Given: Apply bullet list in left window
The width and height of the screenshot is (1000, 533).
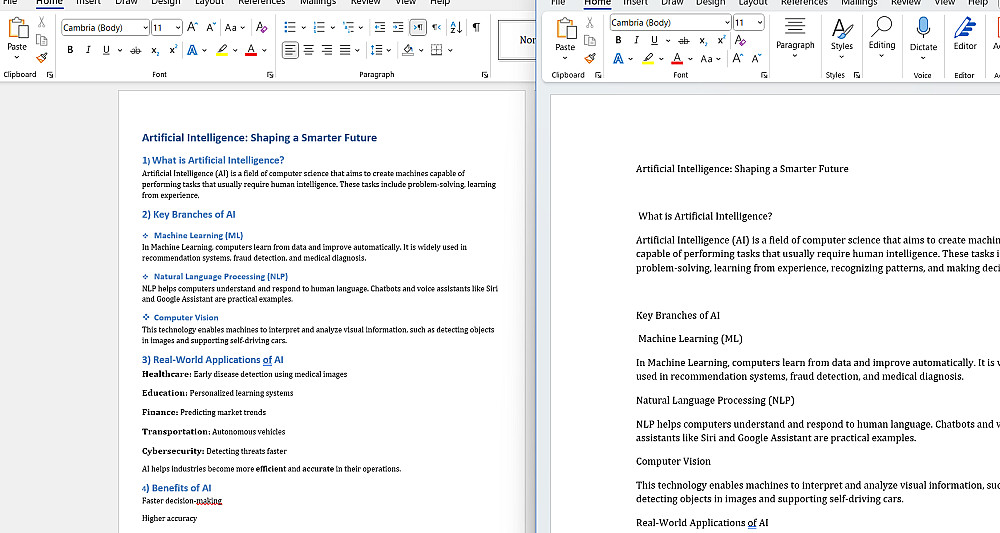Looking at the screenshot, I should [290, 27].
